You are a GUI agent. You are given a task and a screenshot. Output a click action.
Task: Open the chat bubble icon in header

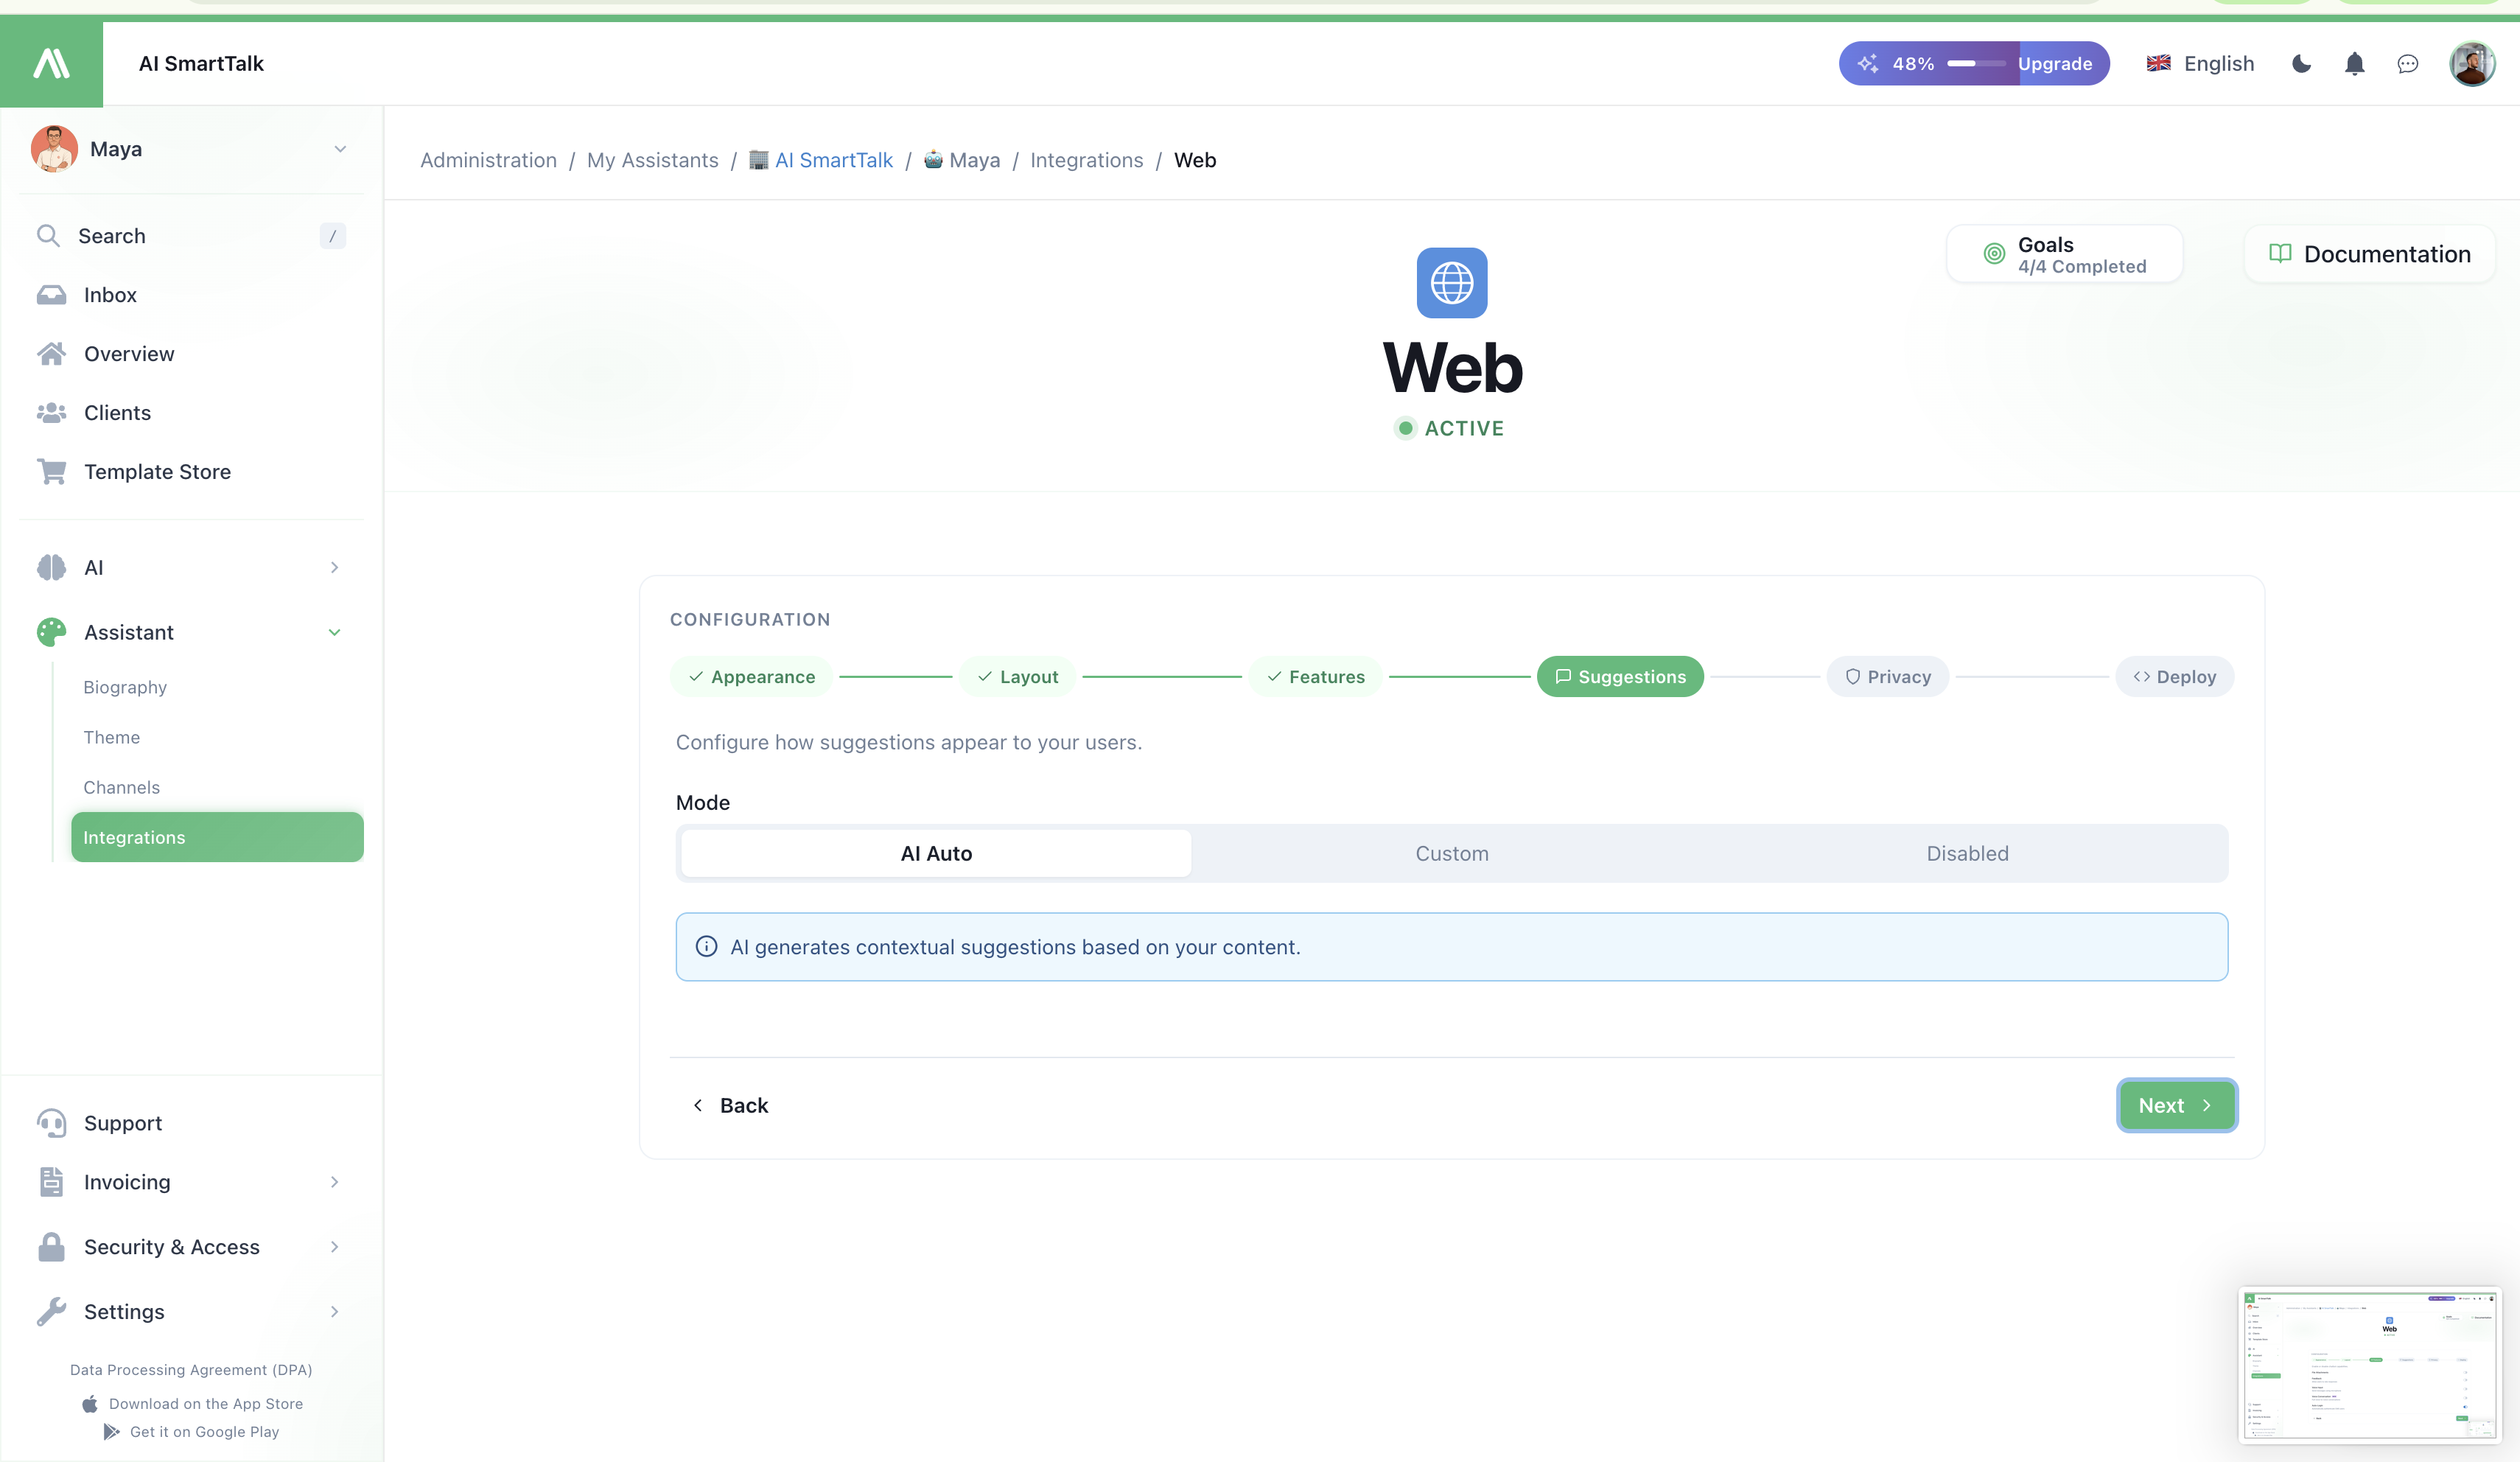coord(2408,64)
